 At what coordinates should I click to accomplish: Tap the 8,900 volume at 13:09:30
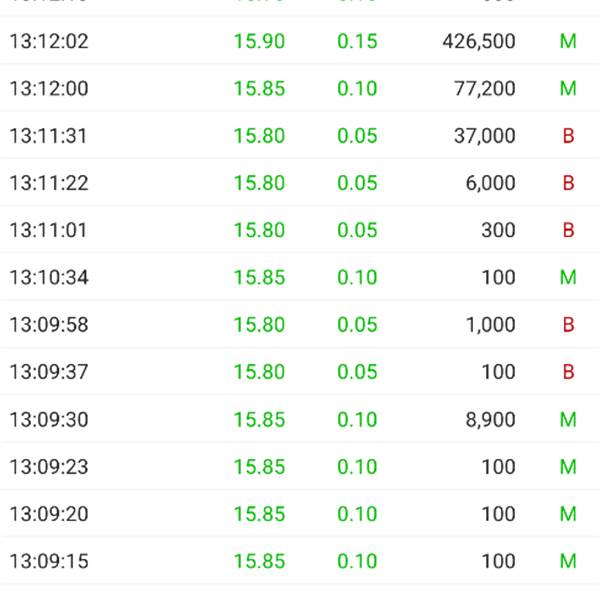click(x=490, y=419)
